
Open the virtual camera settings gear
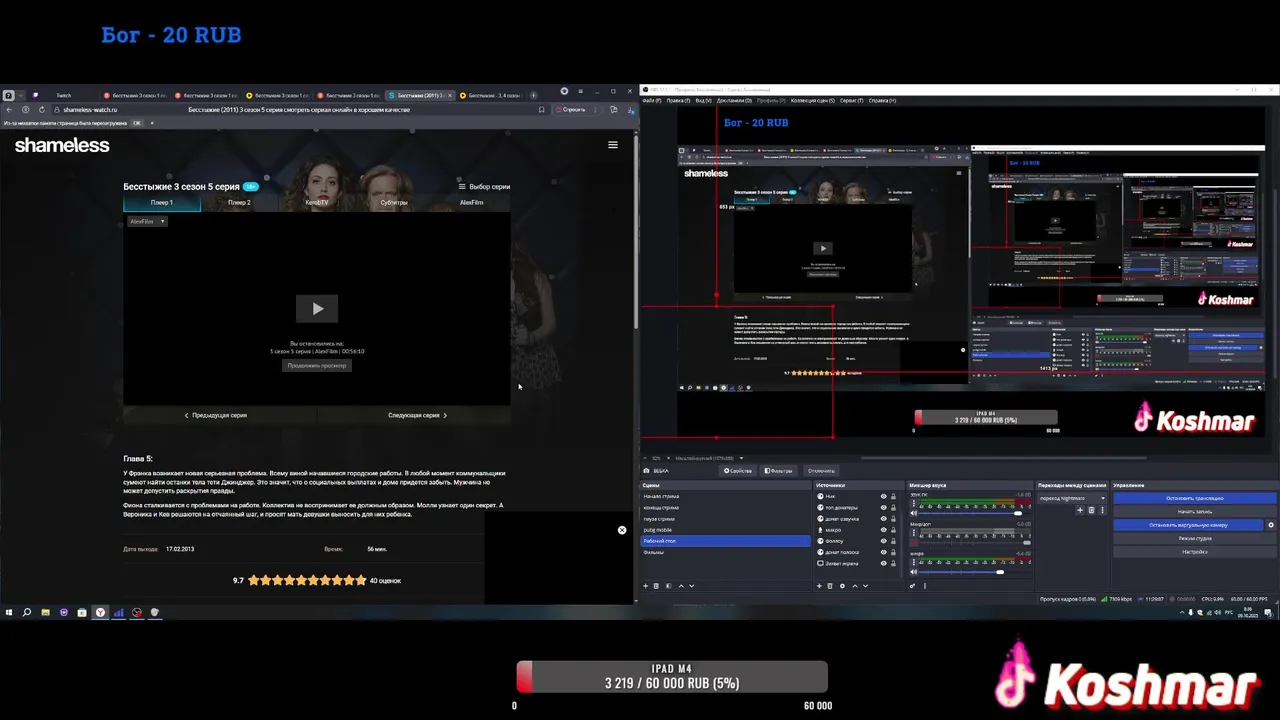(x=1271, y=524)
